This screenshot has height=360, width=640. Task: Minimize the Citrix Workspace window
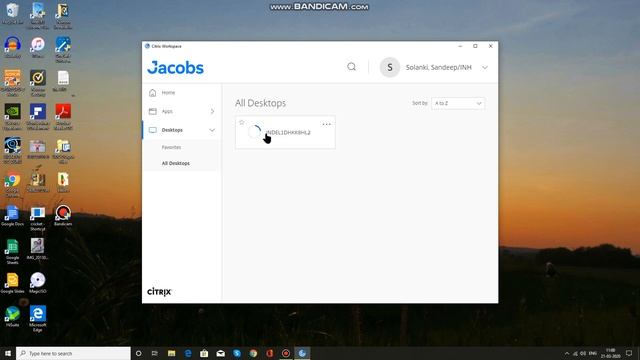coord(460,46)
